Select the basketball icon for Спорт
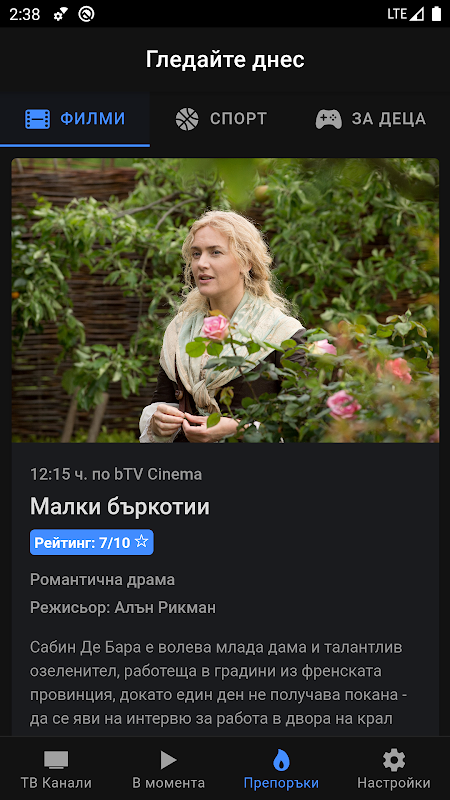 [187, 119]
